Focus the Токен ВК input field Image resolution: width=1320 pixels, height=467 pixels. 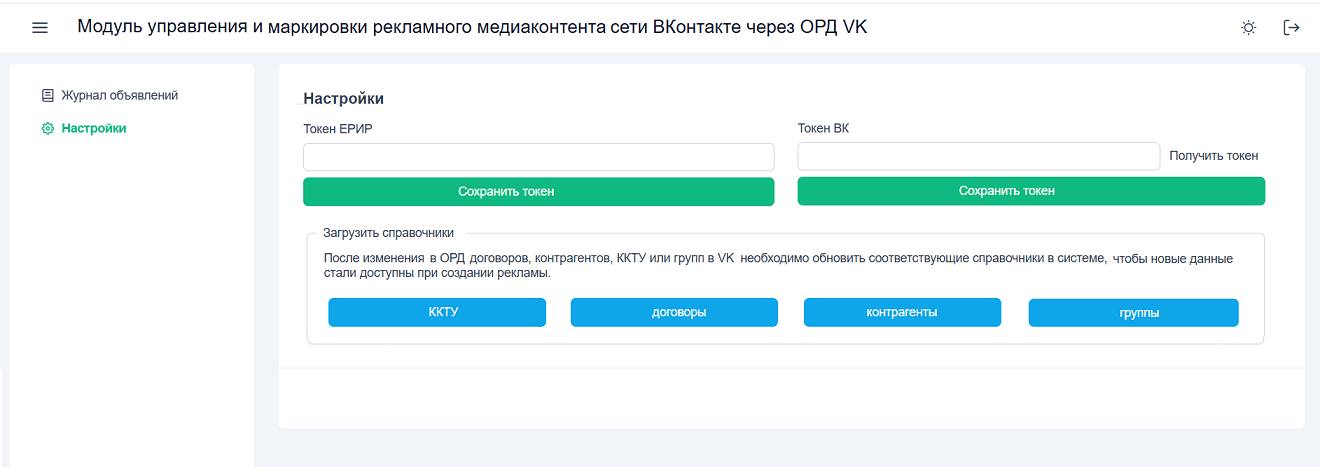(978, 157)
